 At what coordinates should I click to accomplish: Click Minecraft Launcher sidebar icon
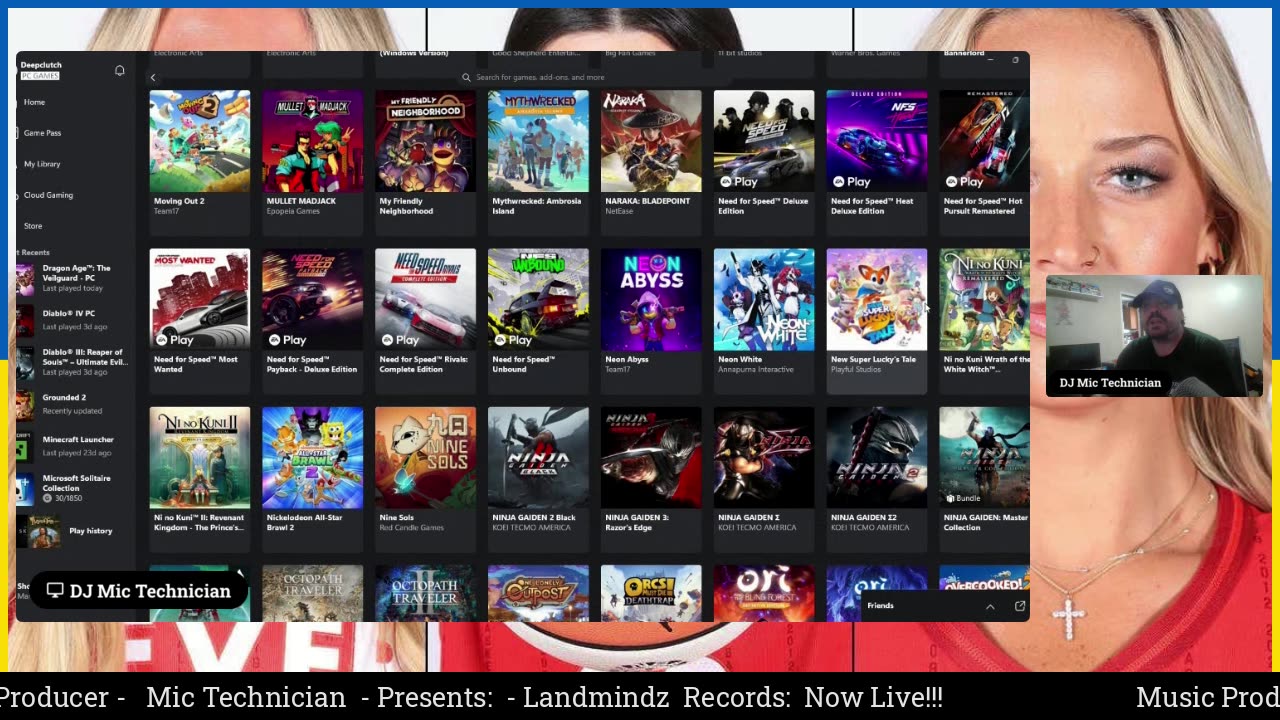pos(25,446)
